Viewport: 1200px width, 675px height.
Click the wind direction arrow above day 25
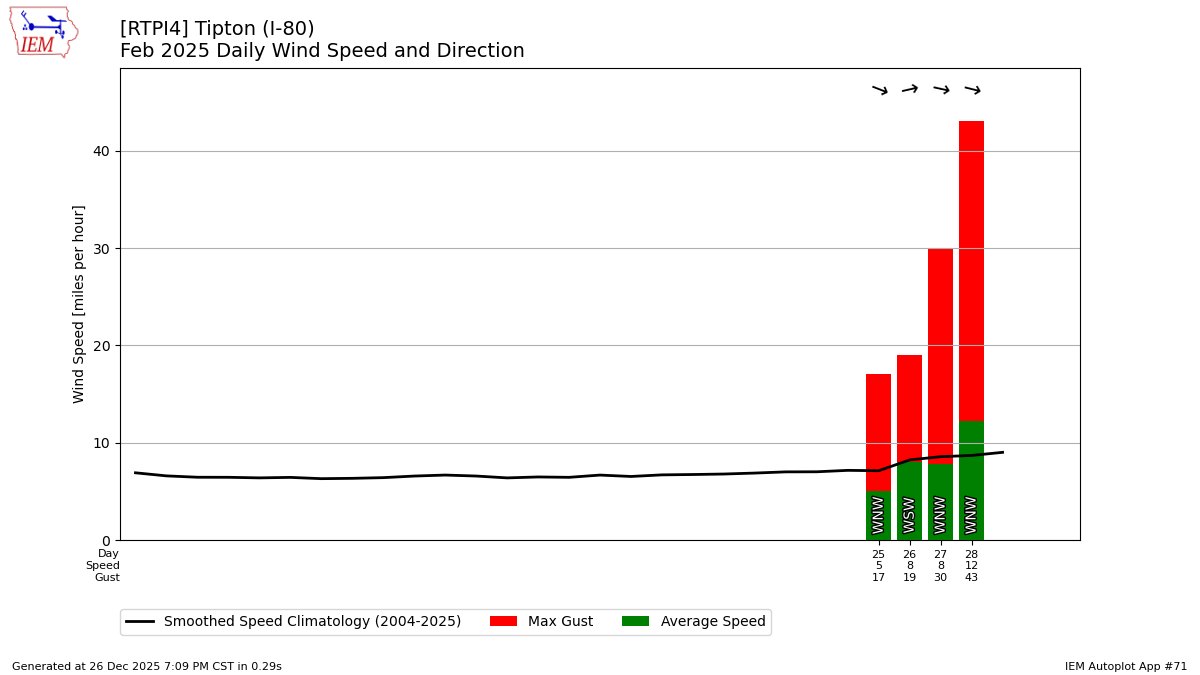879,90
